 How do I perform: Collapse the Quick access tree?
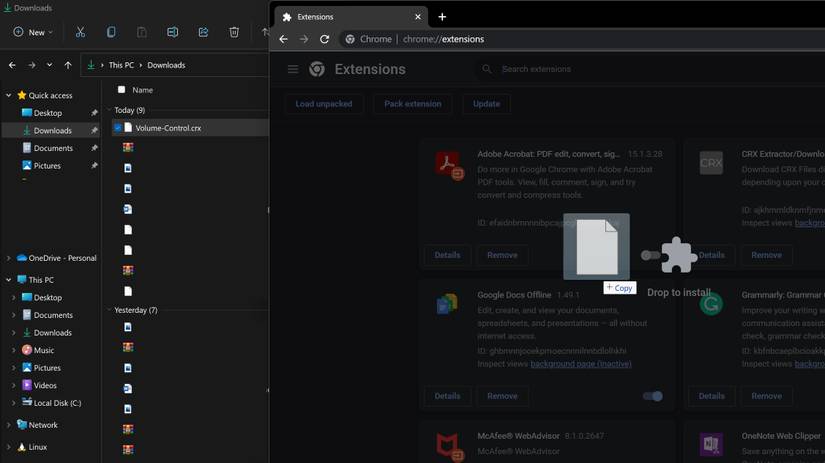[8, 95]
